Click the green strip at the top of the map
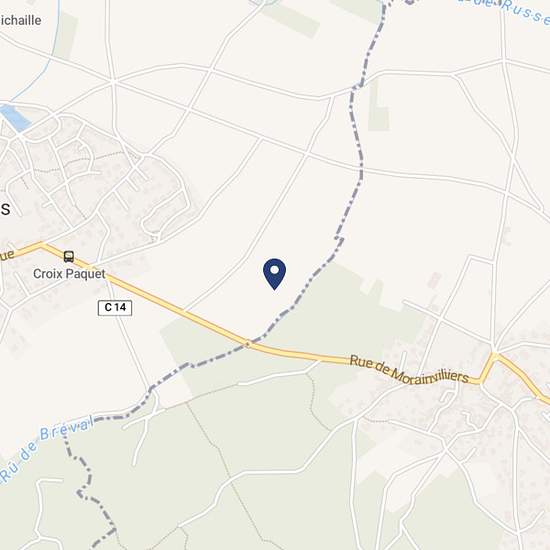Screen dimensions: 550x550 [x=291, y=18]
